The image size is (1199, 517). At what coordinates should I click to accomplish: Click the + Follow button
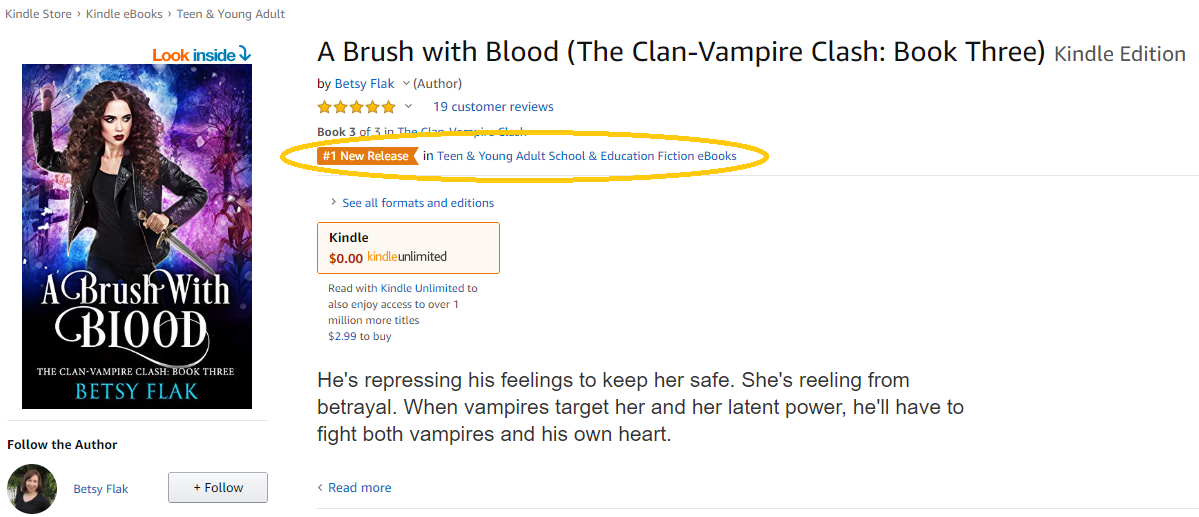pyautogui.click(x=217, y=488)
